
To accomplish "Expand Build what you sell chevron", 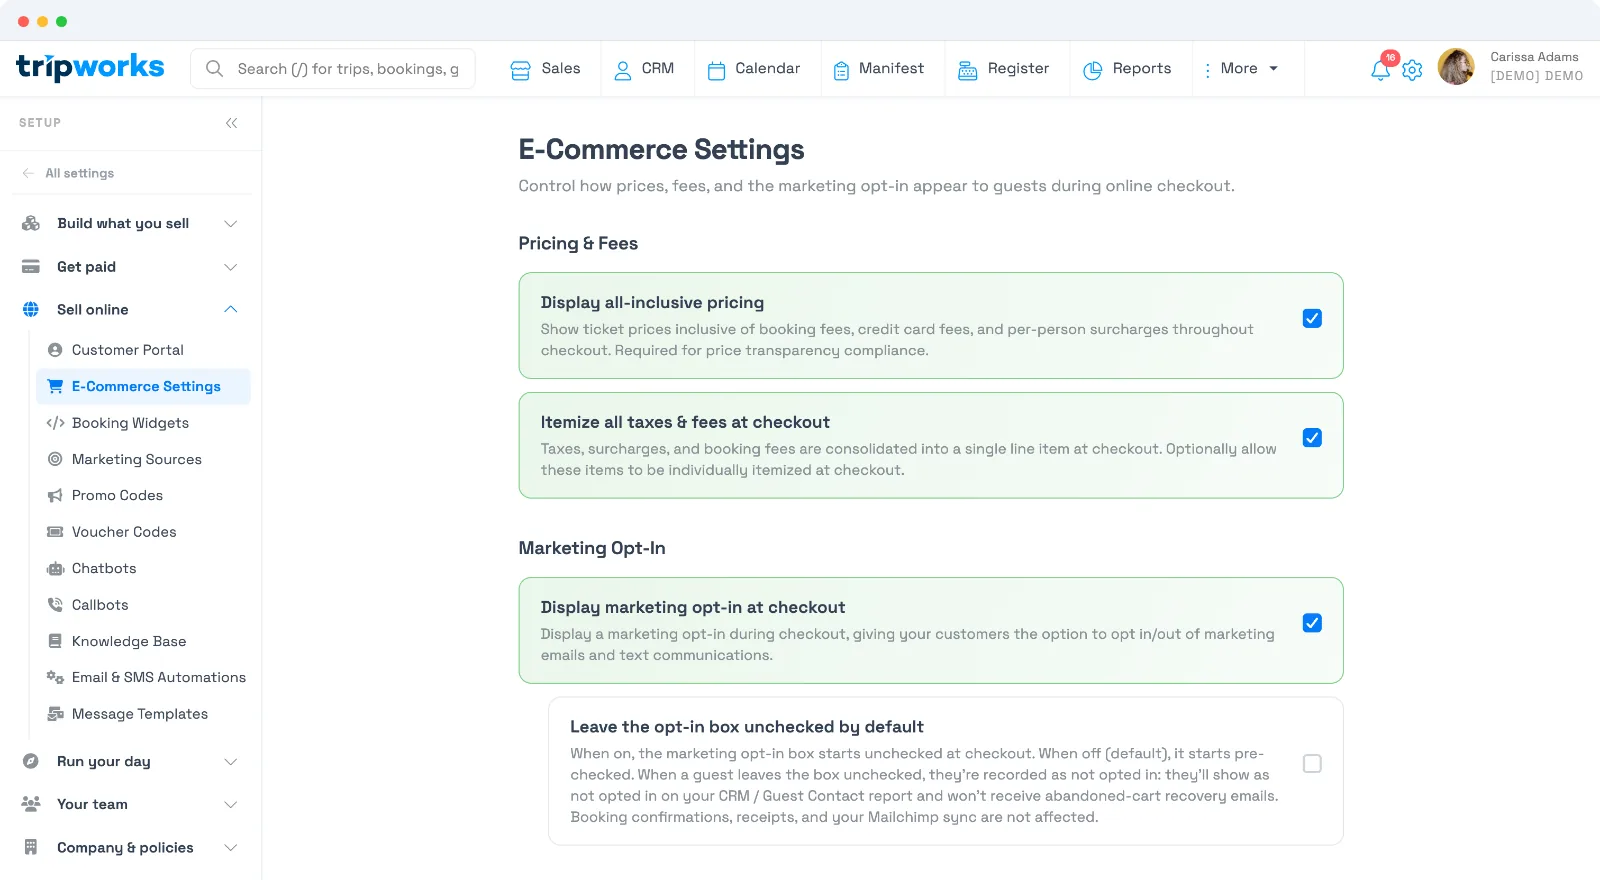I will [231, 223].
